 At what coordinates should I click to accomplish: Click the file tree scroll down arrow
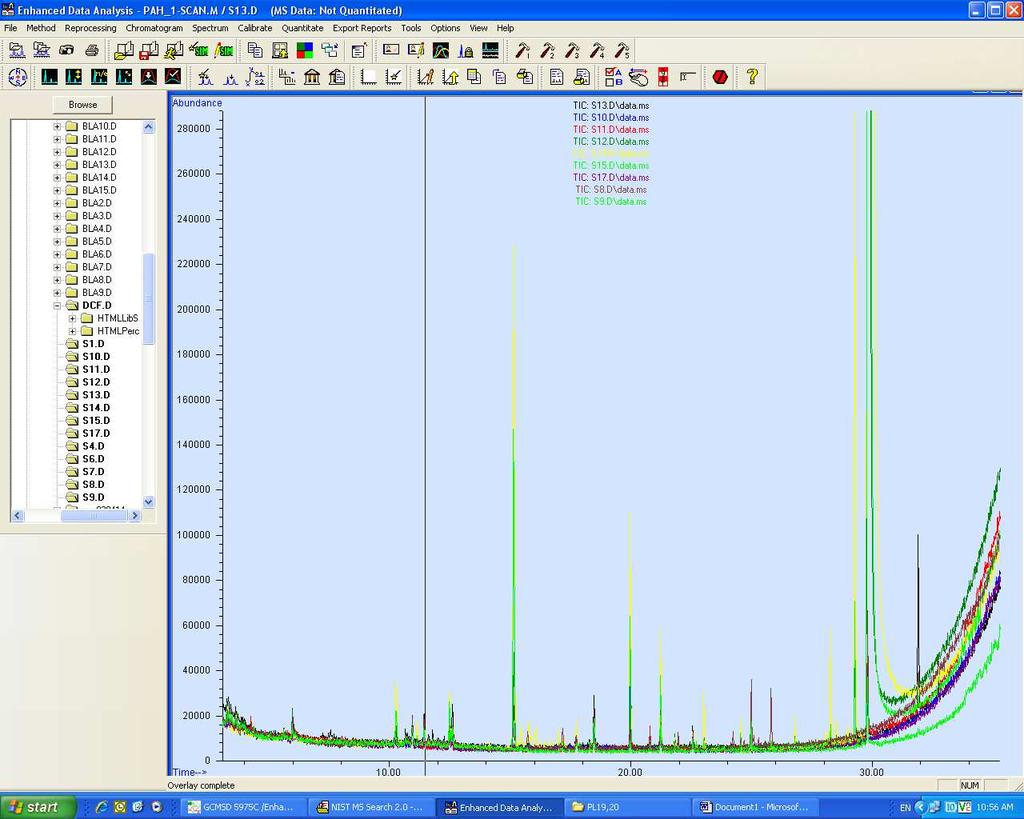click(x=148, y=502)
